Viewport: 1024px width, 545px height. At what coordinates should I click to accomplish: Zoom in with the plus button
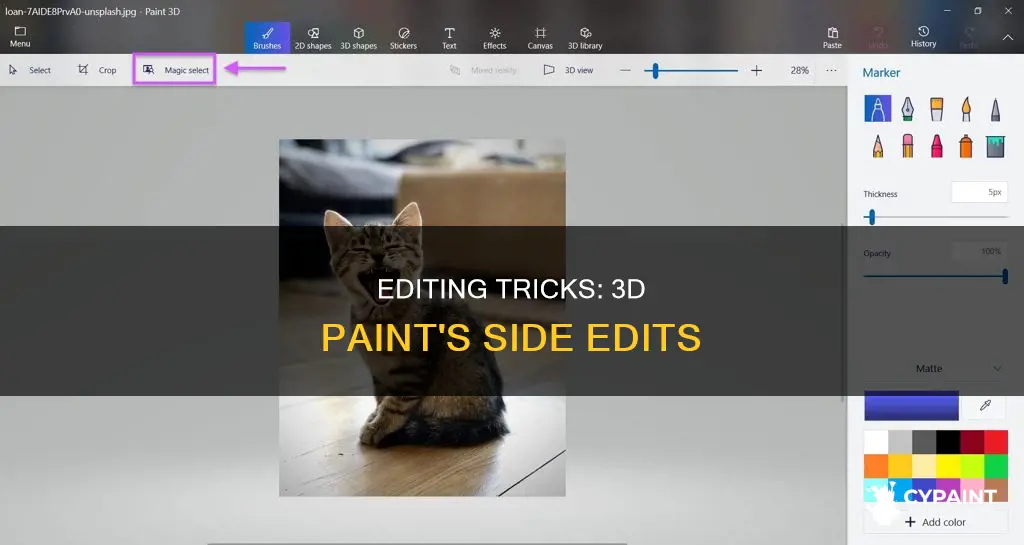[x=756, y=70]
